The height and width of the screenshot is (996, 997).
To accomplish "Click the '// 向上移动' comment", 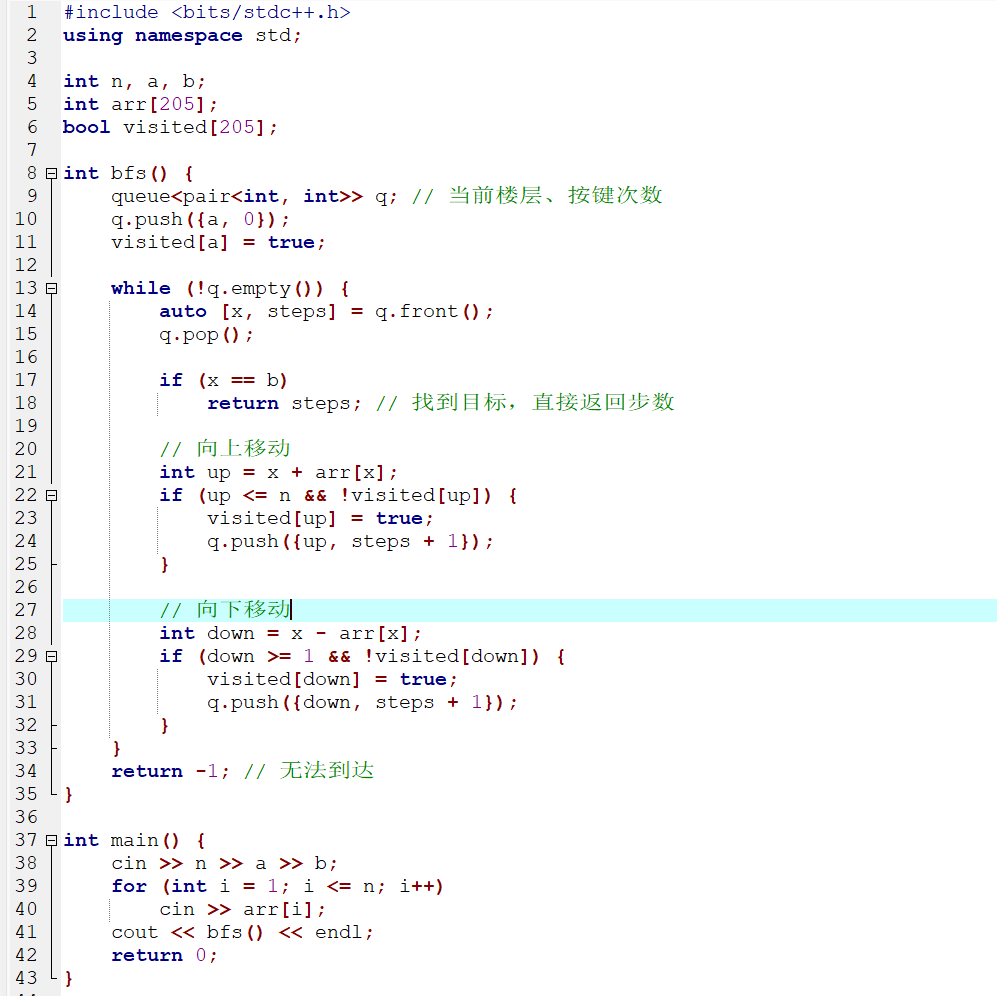I will pyautogui.click(x=224, y=449).
